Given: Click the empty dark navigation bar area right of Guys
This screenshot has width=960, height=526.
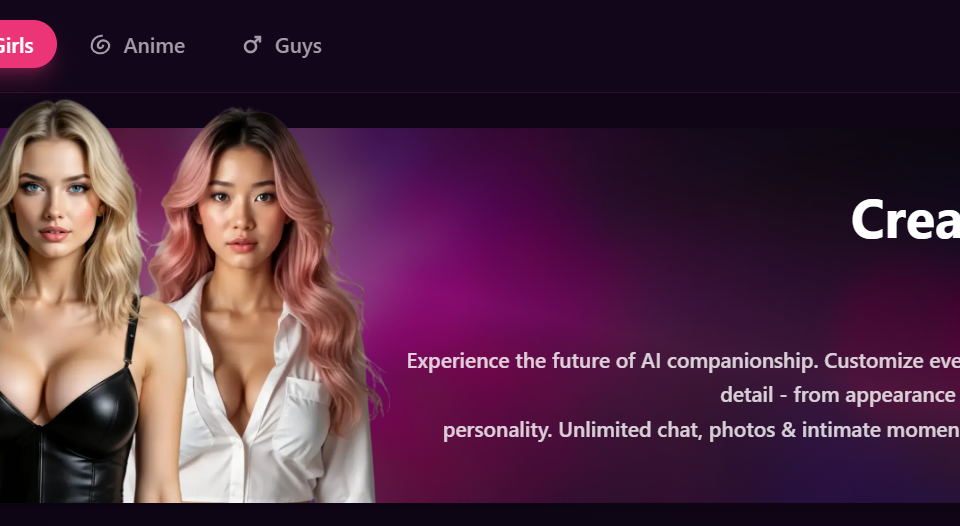Looking at the screenshot, I should pos(637,46).
